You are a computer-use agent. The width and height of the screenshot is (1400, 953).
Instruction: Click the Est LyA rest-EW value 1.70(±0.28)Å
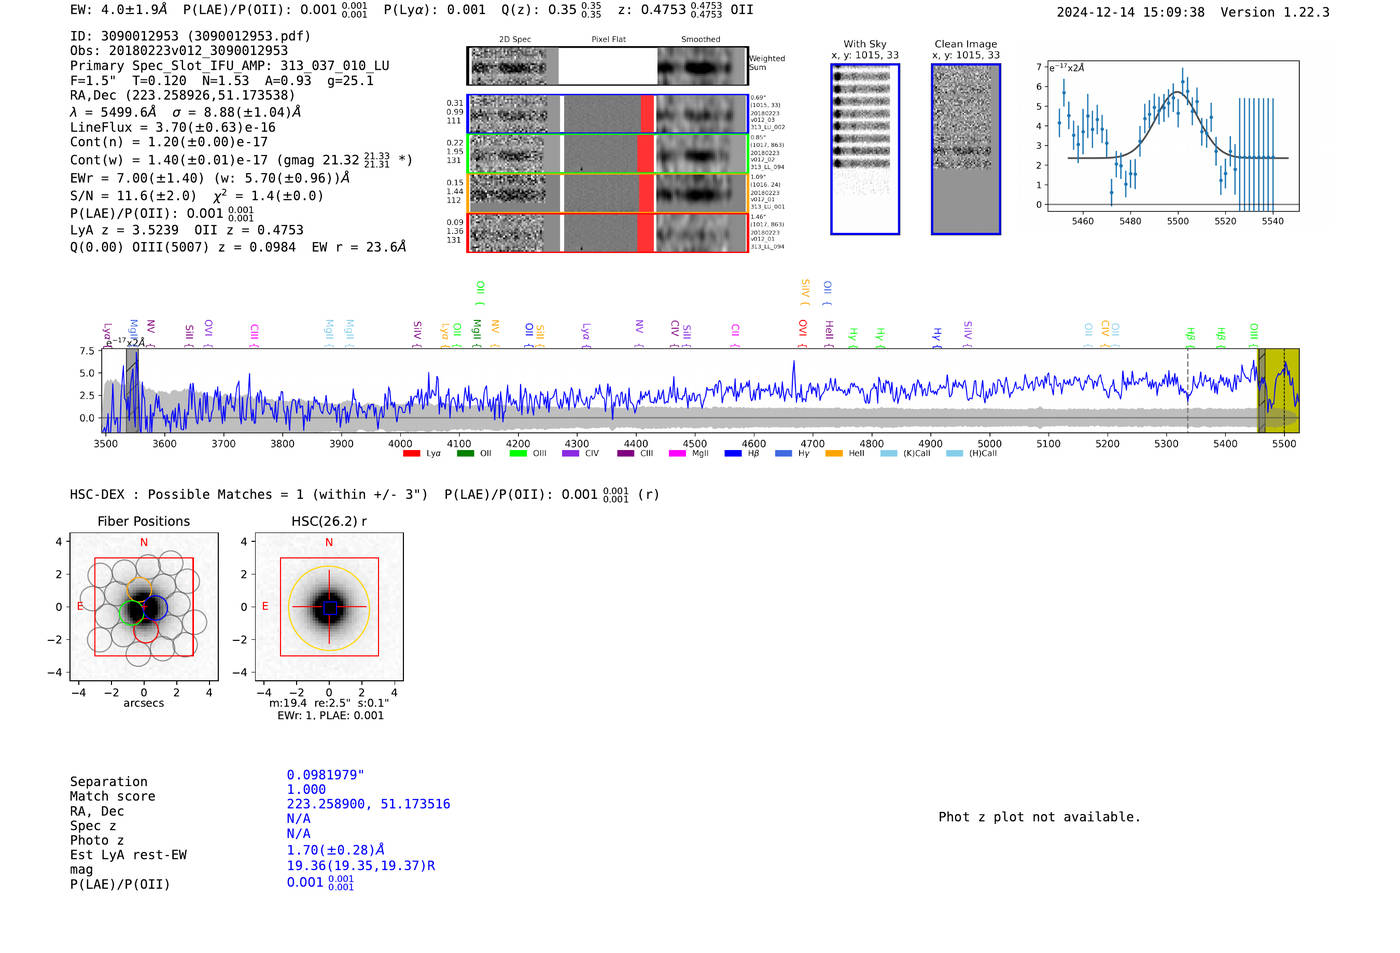[336, 850]
